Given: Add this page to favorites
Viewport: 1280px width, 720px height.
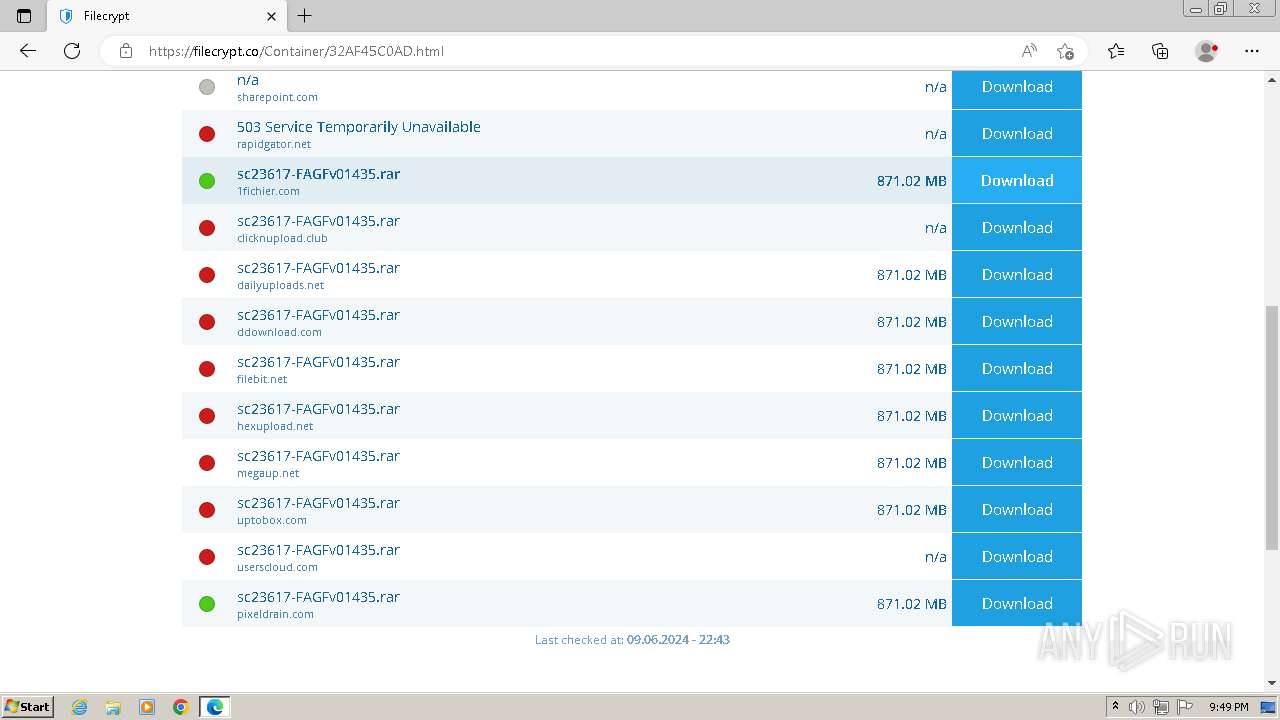Looking at the screenshot, I should (x=1065, y=51).
